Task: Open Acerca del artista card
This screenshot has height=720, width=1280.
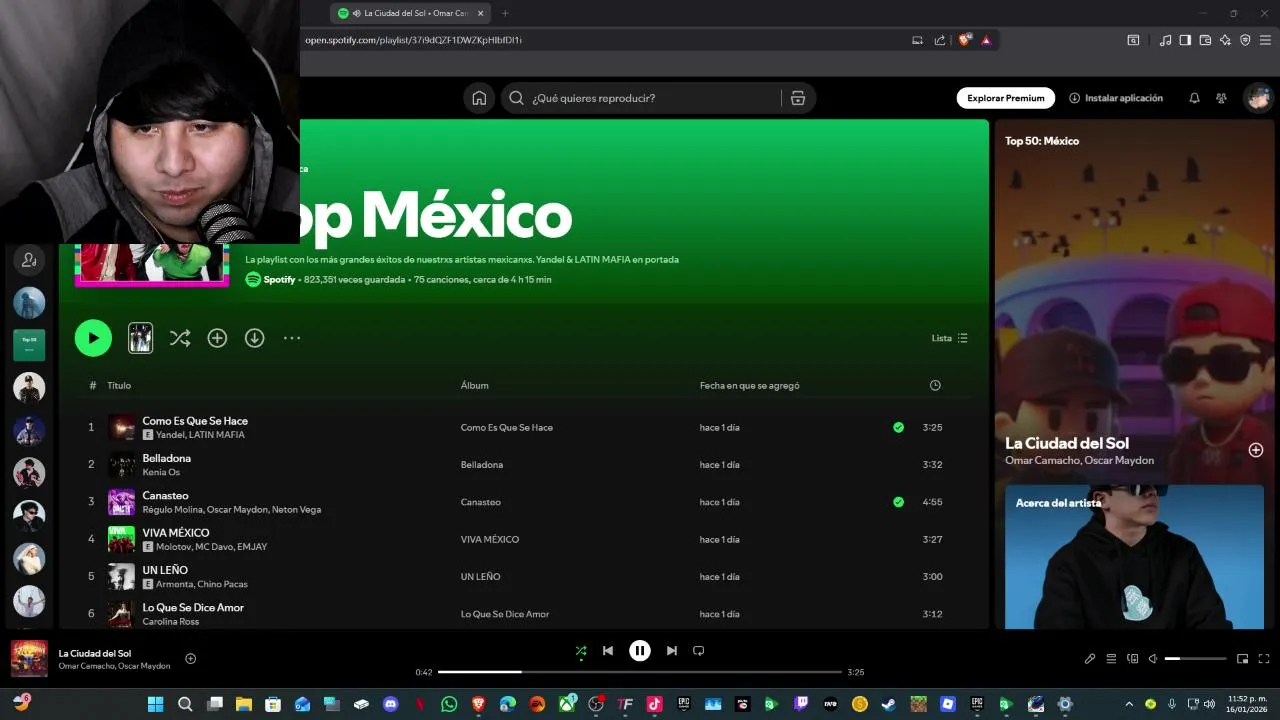Action: tap(1135, 557)
